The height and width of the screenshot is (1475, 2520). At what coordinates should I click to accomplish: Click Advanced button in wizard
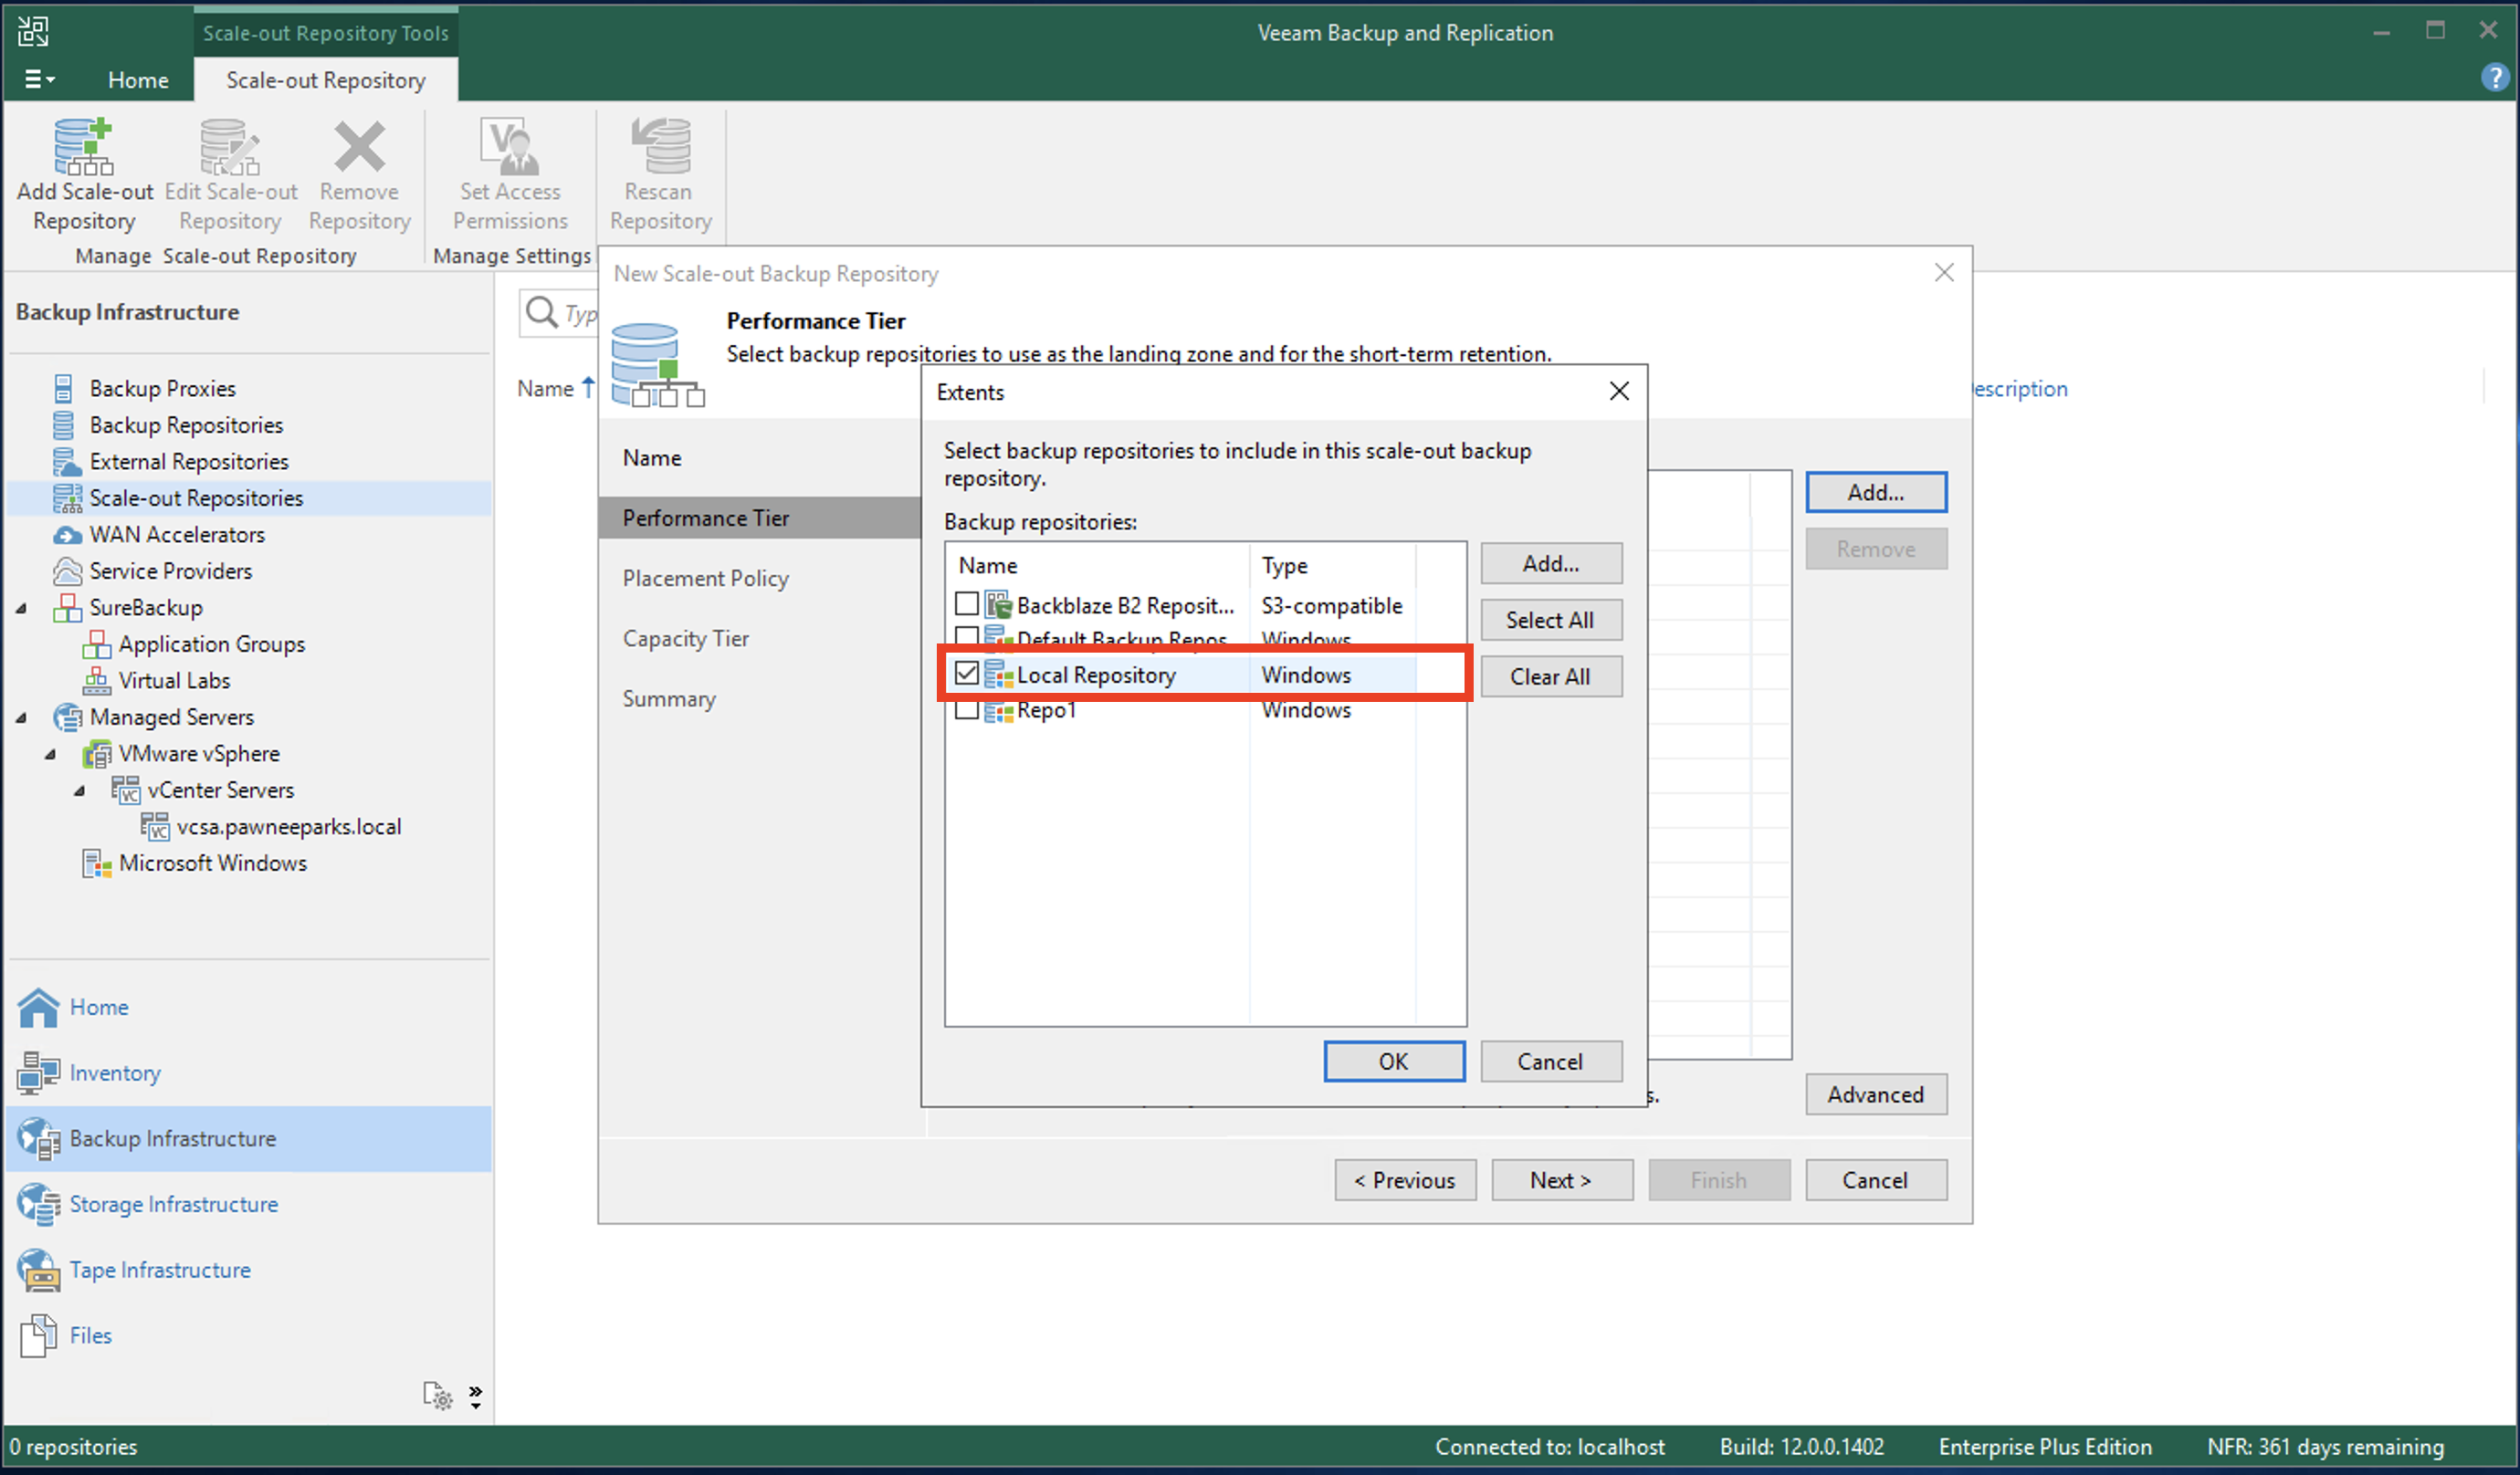click(x=1875, y=1095)
